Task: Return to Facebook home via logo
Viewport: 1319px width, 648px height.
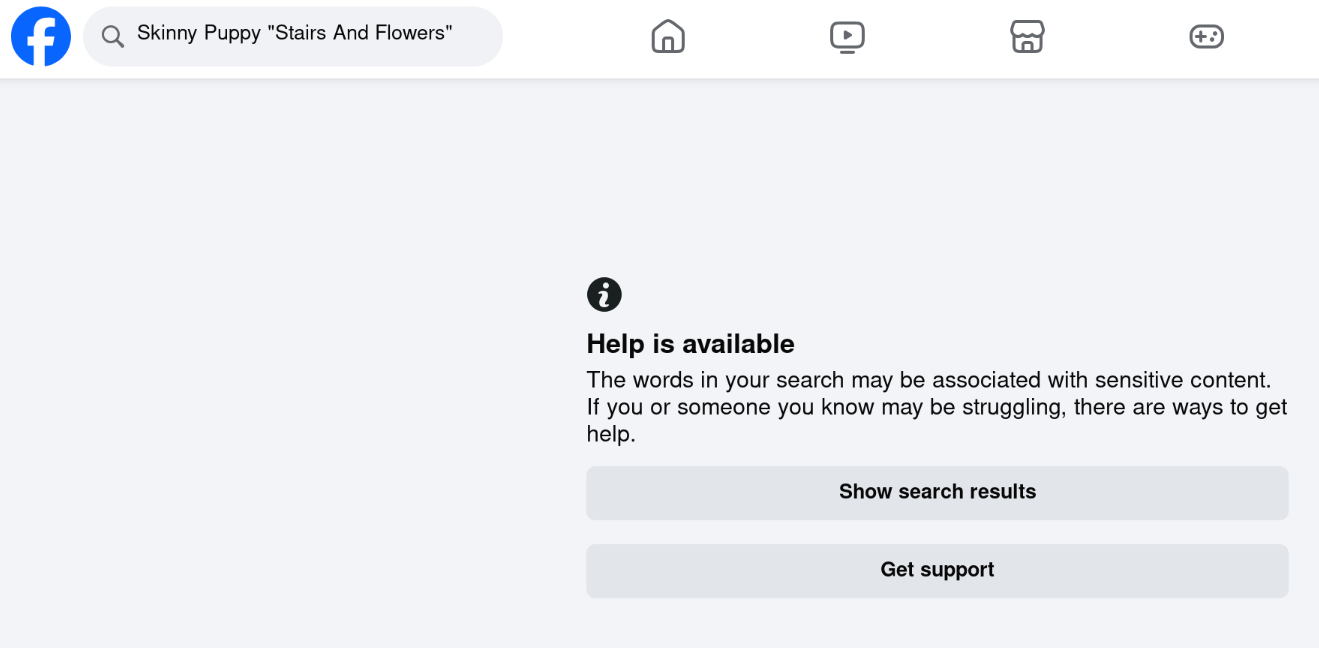Action: (41, 37)
